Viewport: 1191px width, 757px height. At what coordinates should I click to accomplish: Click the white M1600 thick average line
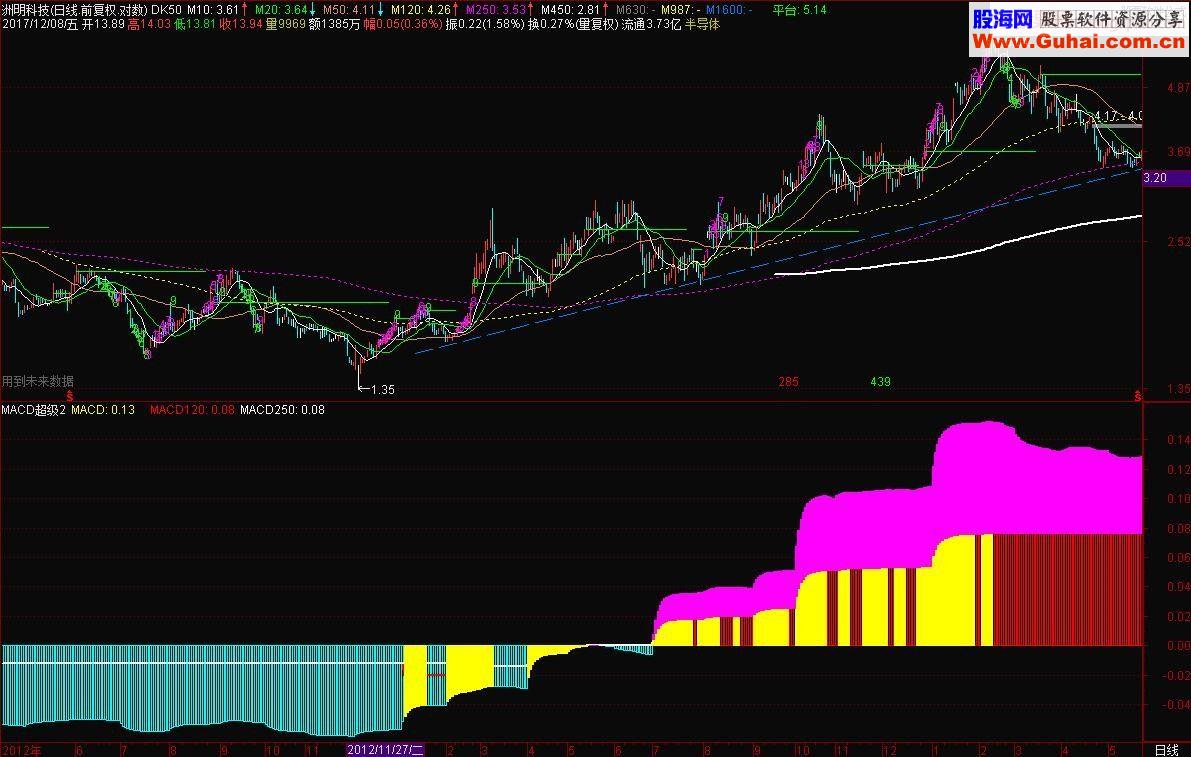coord(957,256)
